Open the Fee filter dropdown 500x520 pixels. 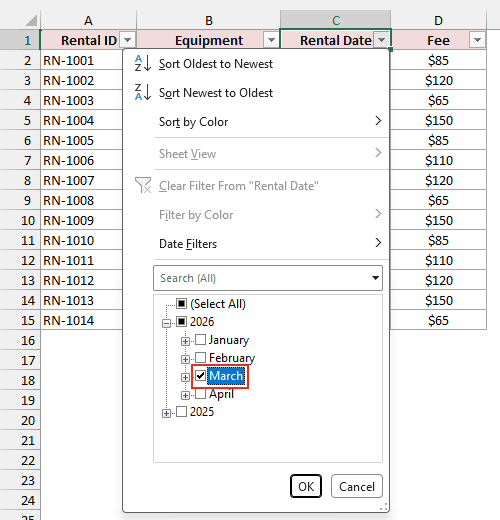pyautogui.click(x=477, y=40)
